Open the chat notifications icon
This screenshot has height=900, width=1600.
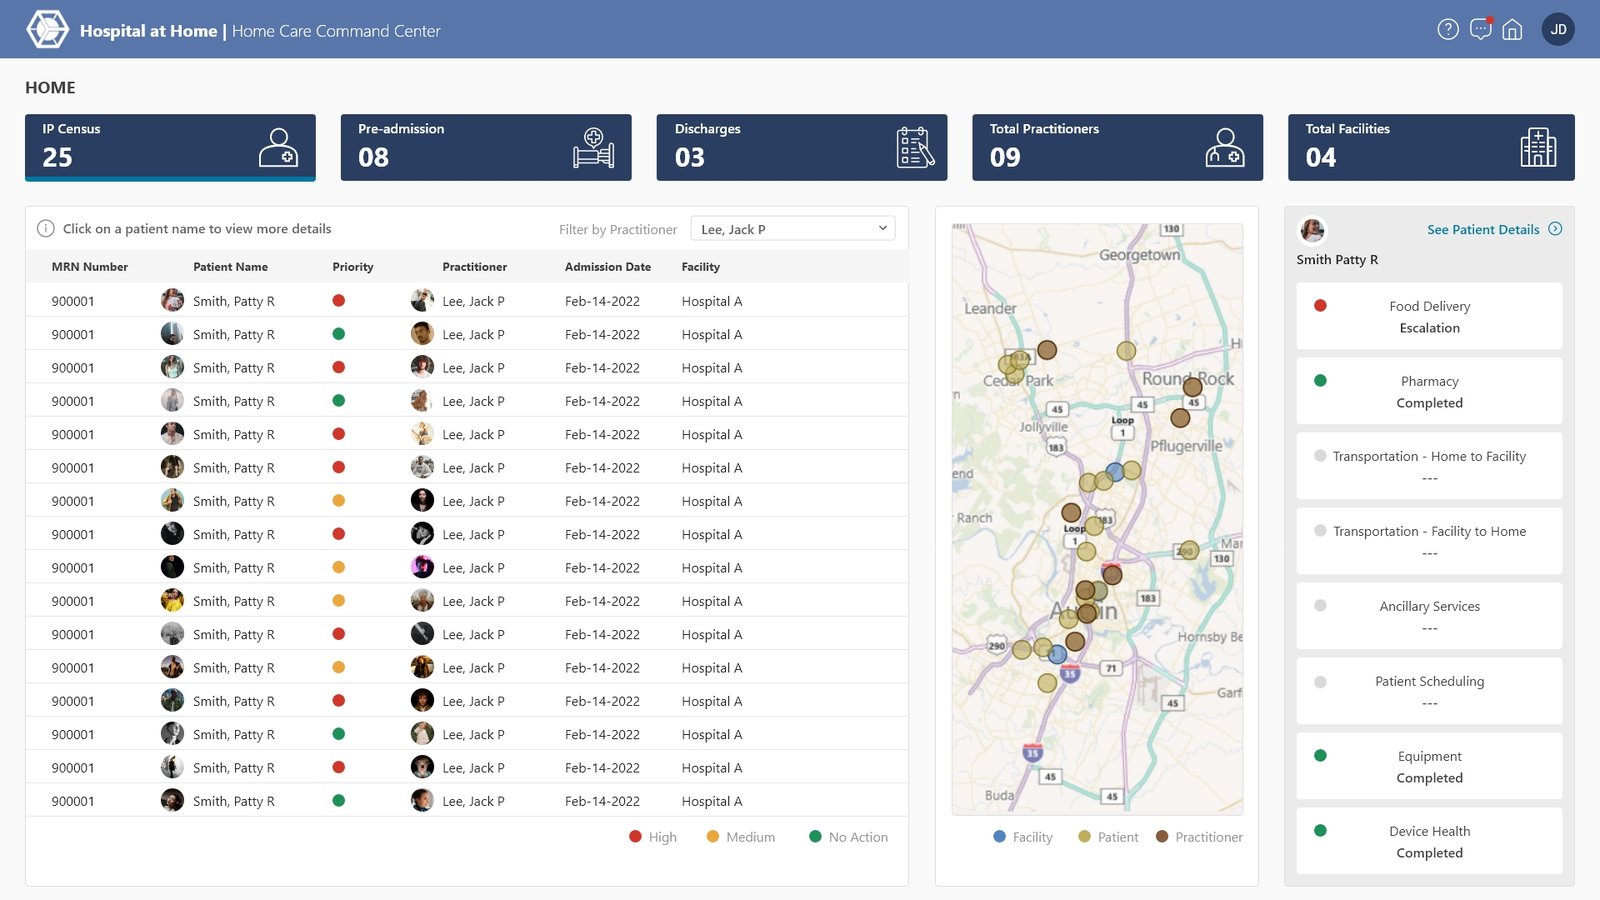pos(1480,30)
